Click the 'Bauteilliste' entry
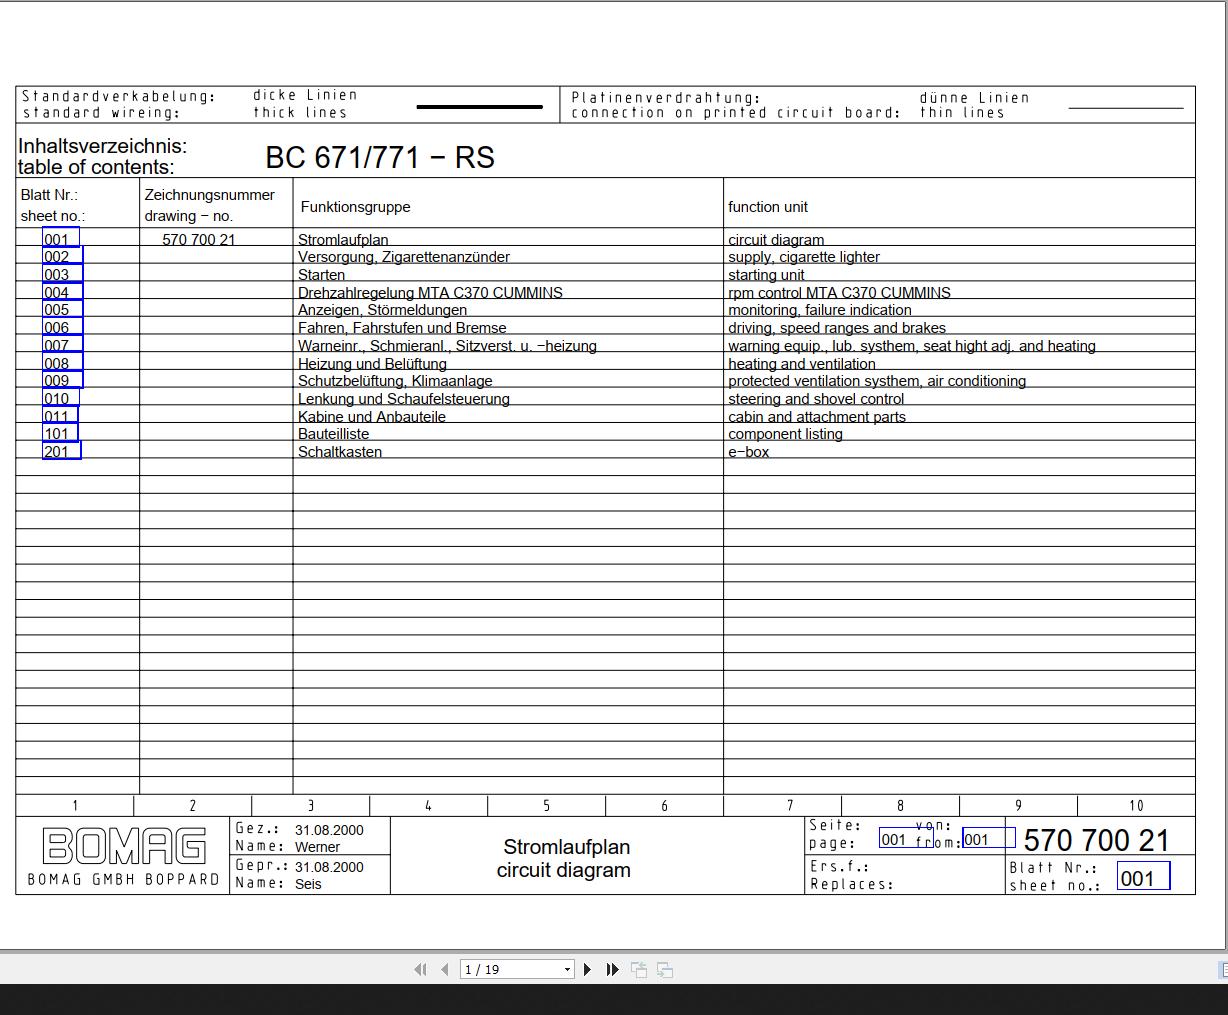 333,434
